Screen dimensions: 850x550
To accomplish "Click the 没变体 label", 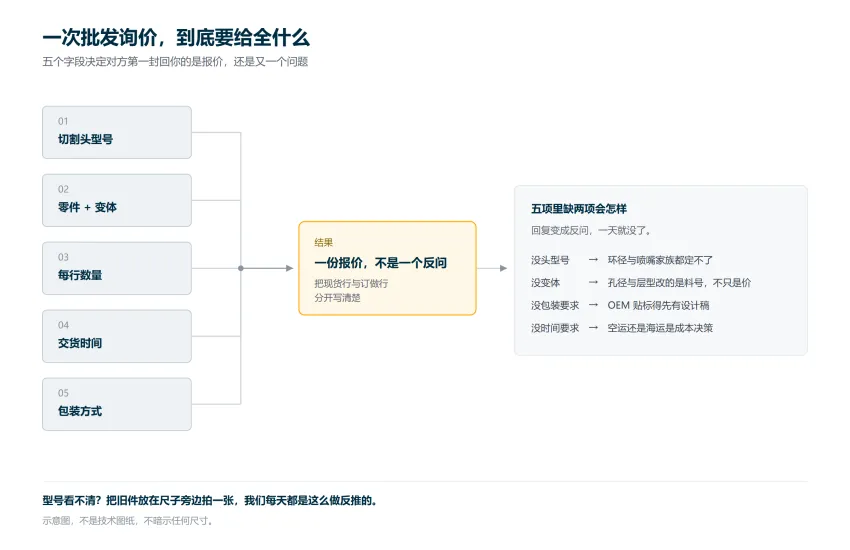I will tap(545, 283).
